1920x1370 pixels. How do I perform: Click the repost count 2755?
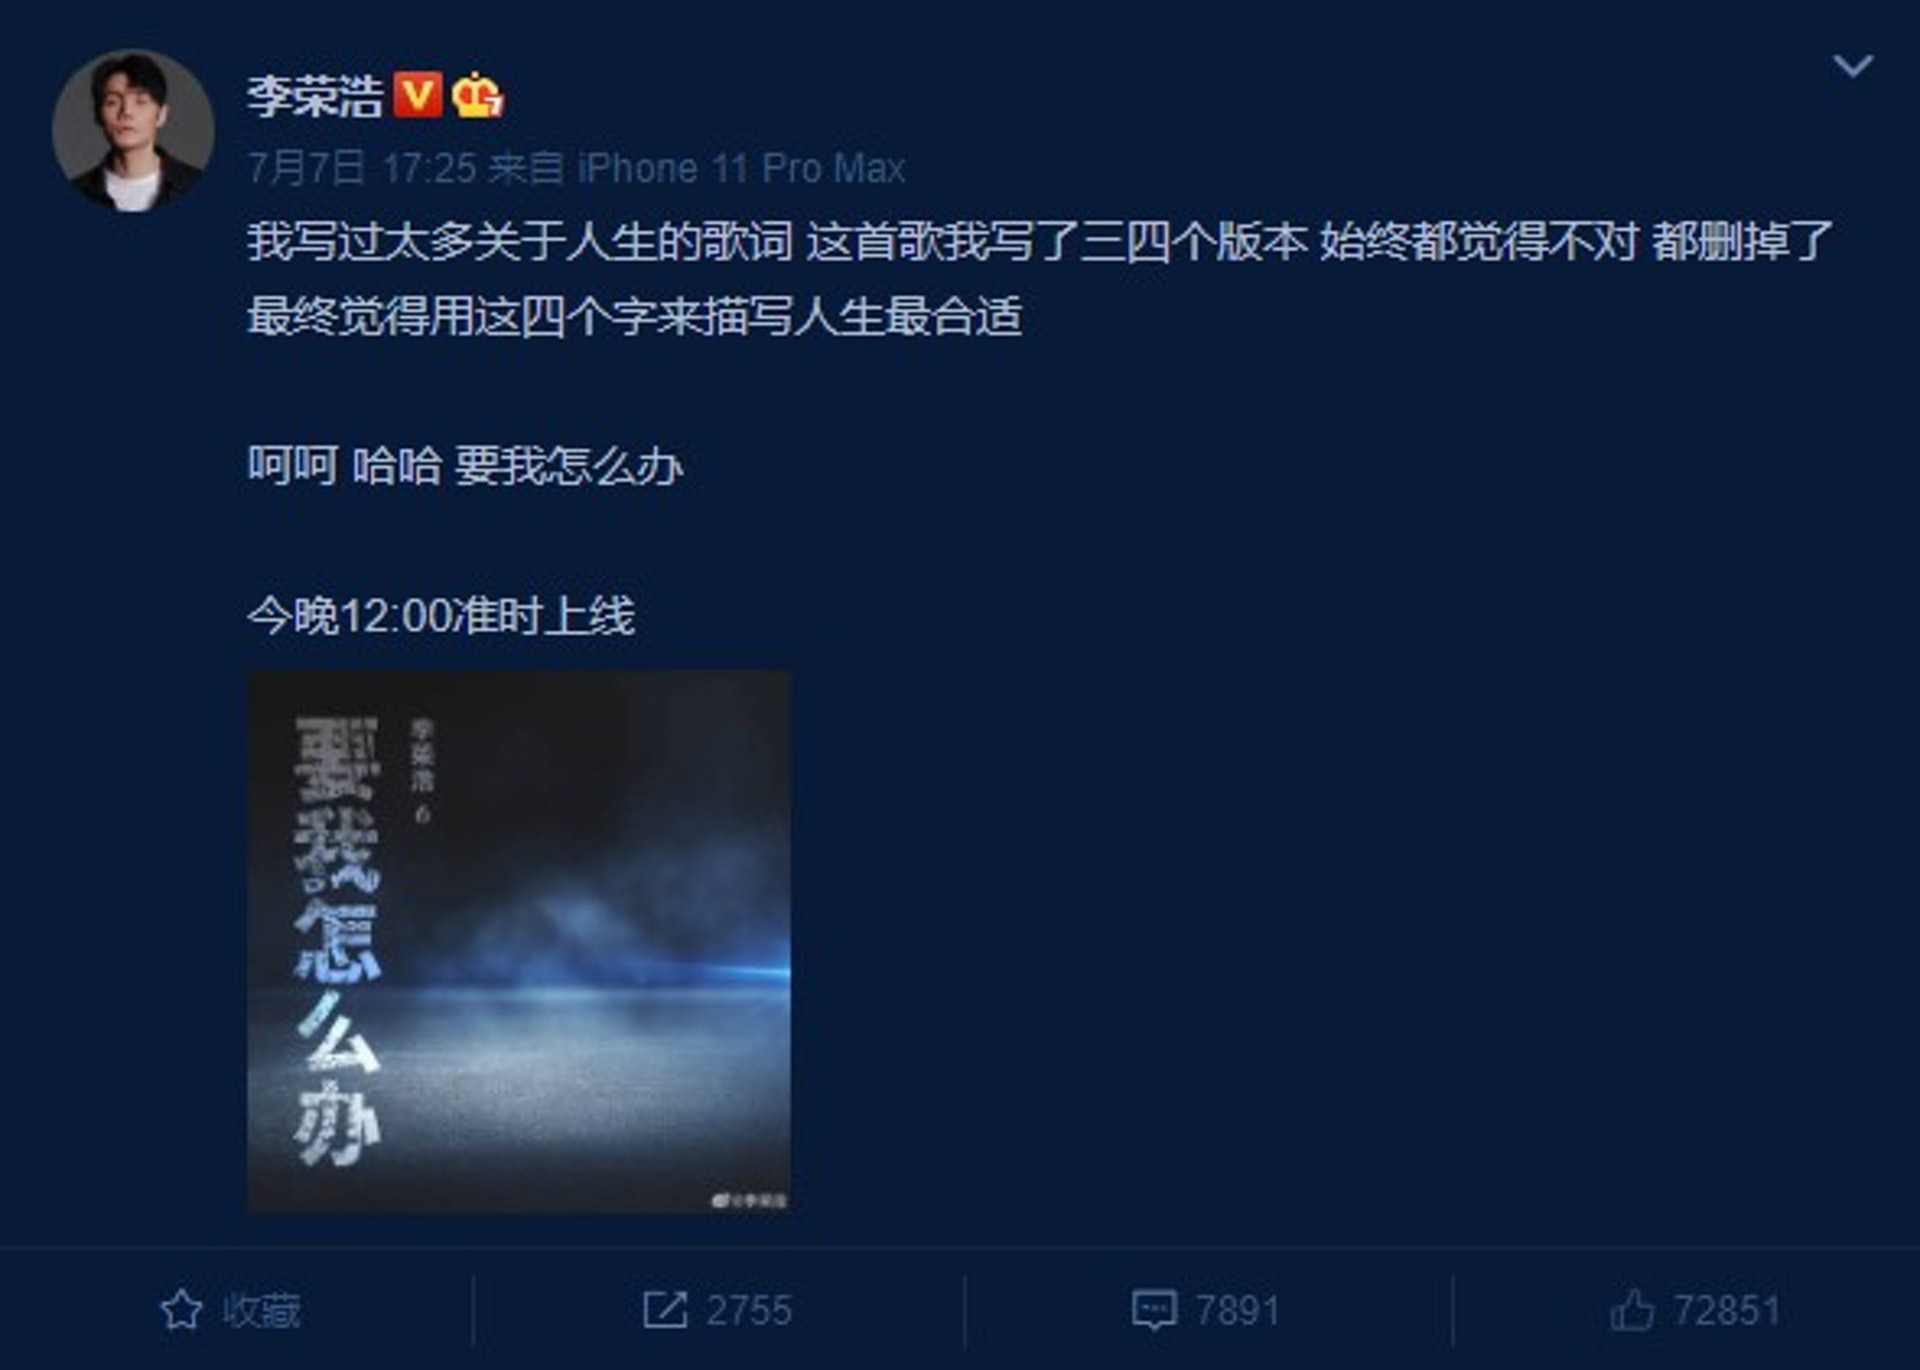[x=749, y=1310]
